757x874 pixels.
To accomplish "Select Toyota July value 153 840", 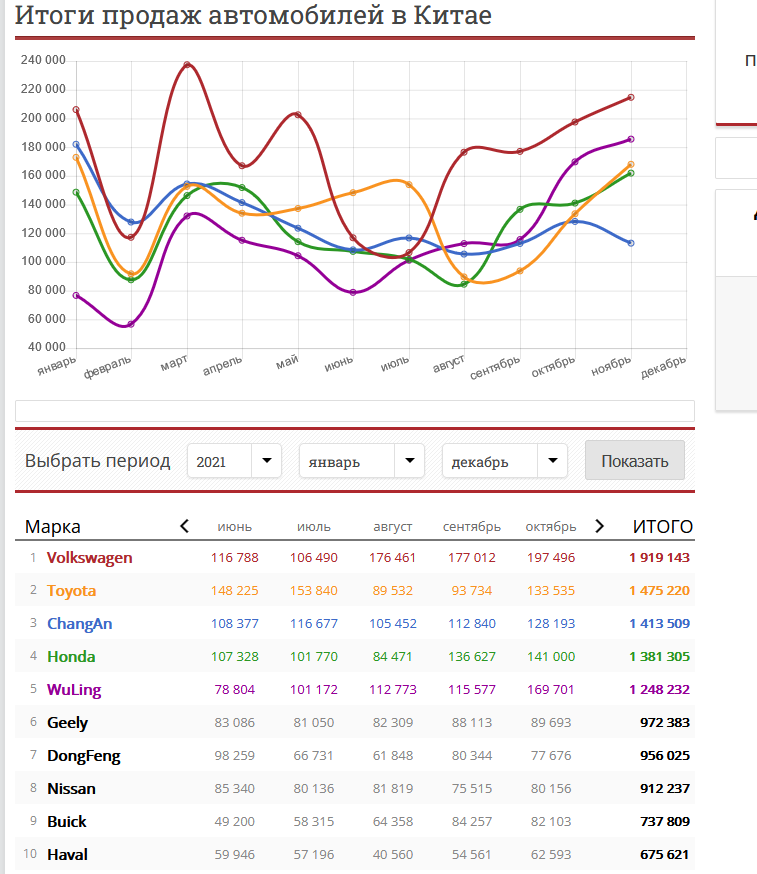I will point(314,590).
